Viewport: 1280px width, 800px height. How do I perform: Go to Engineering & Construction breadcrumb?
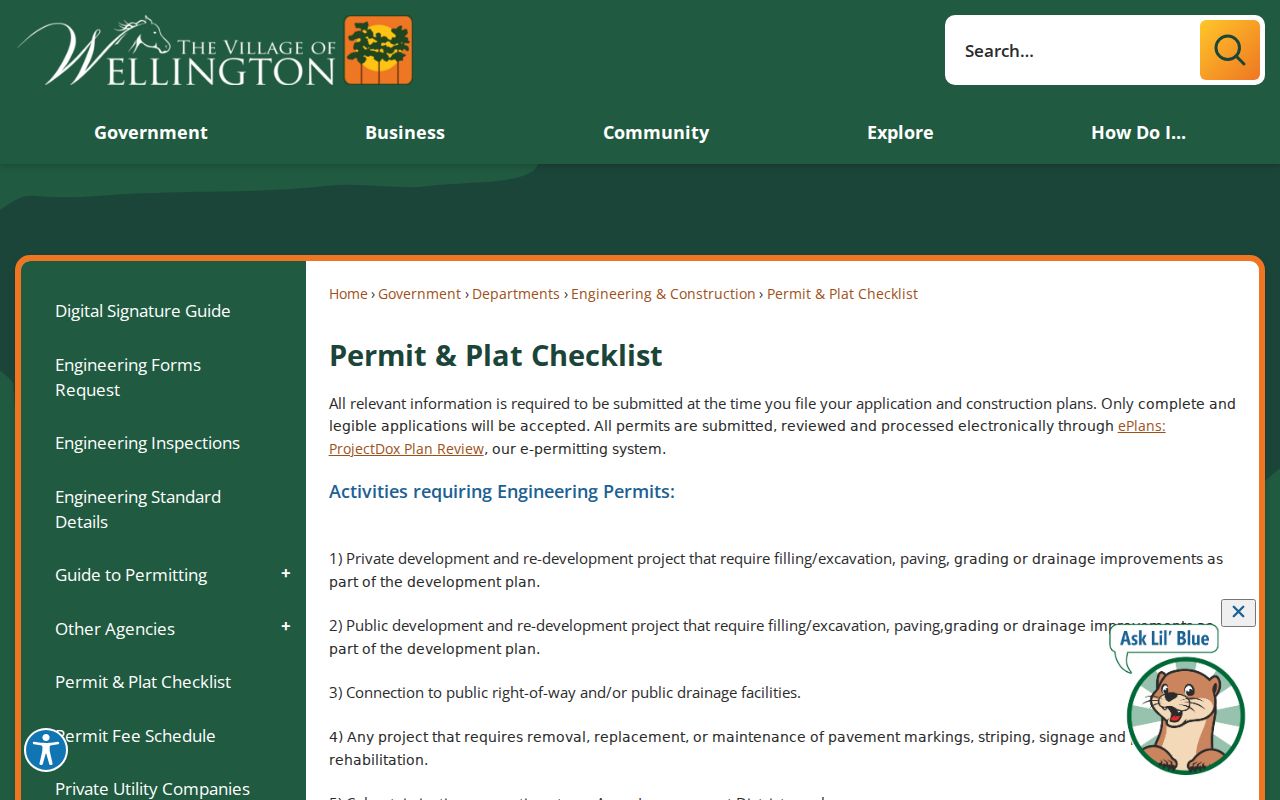click(x=663, y=294)
